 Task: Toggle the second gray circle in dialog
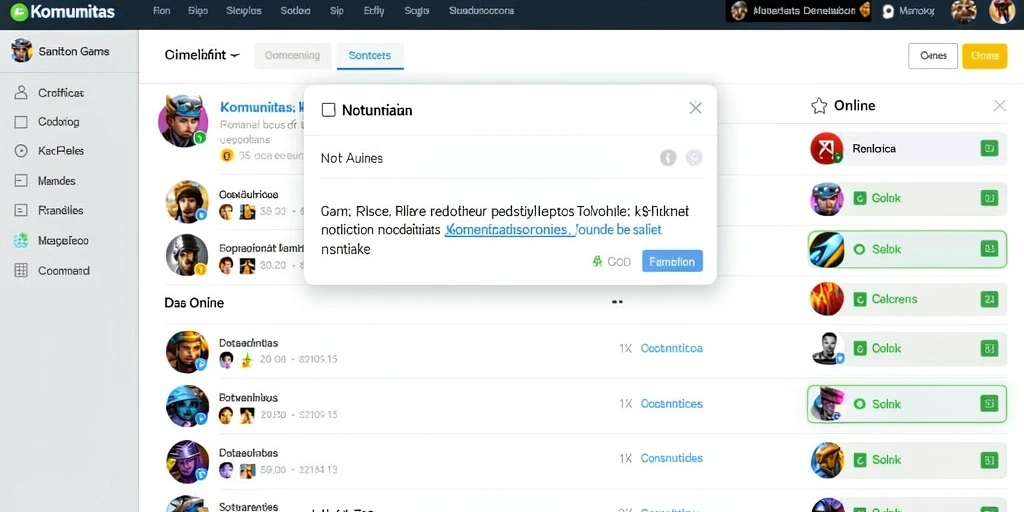[694, 157]
